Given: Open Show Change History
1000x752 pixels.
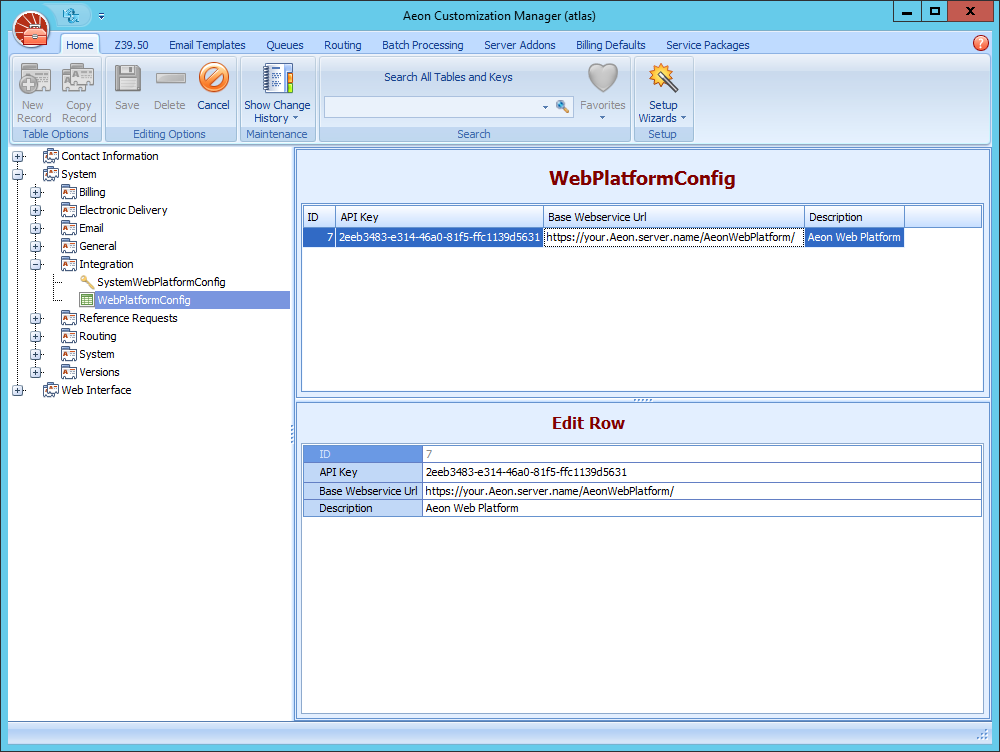Looking at the screenshot, I should pos(277,95).
